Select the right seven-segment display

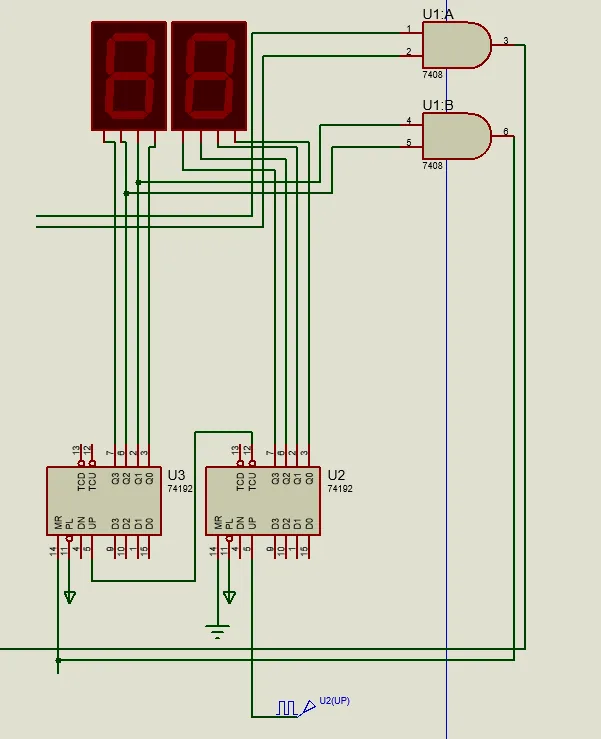tap(209, 75)
